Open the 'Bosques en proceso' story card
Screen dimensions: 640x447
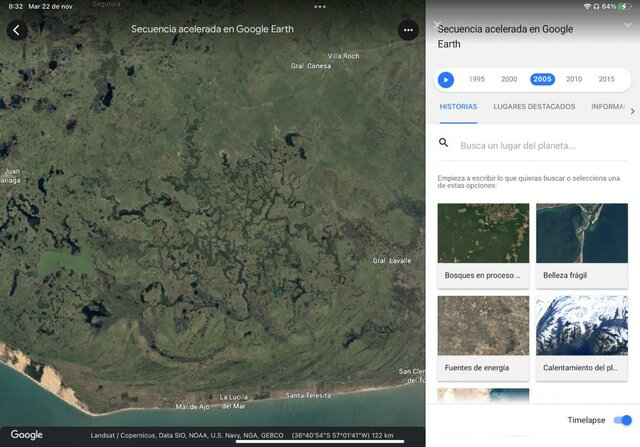(483, 246)
